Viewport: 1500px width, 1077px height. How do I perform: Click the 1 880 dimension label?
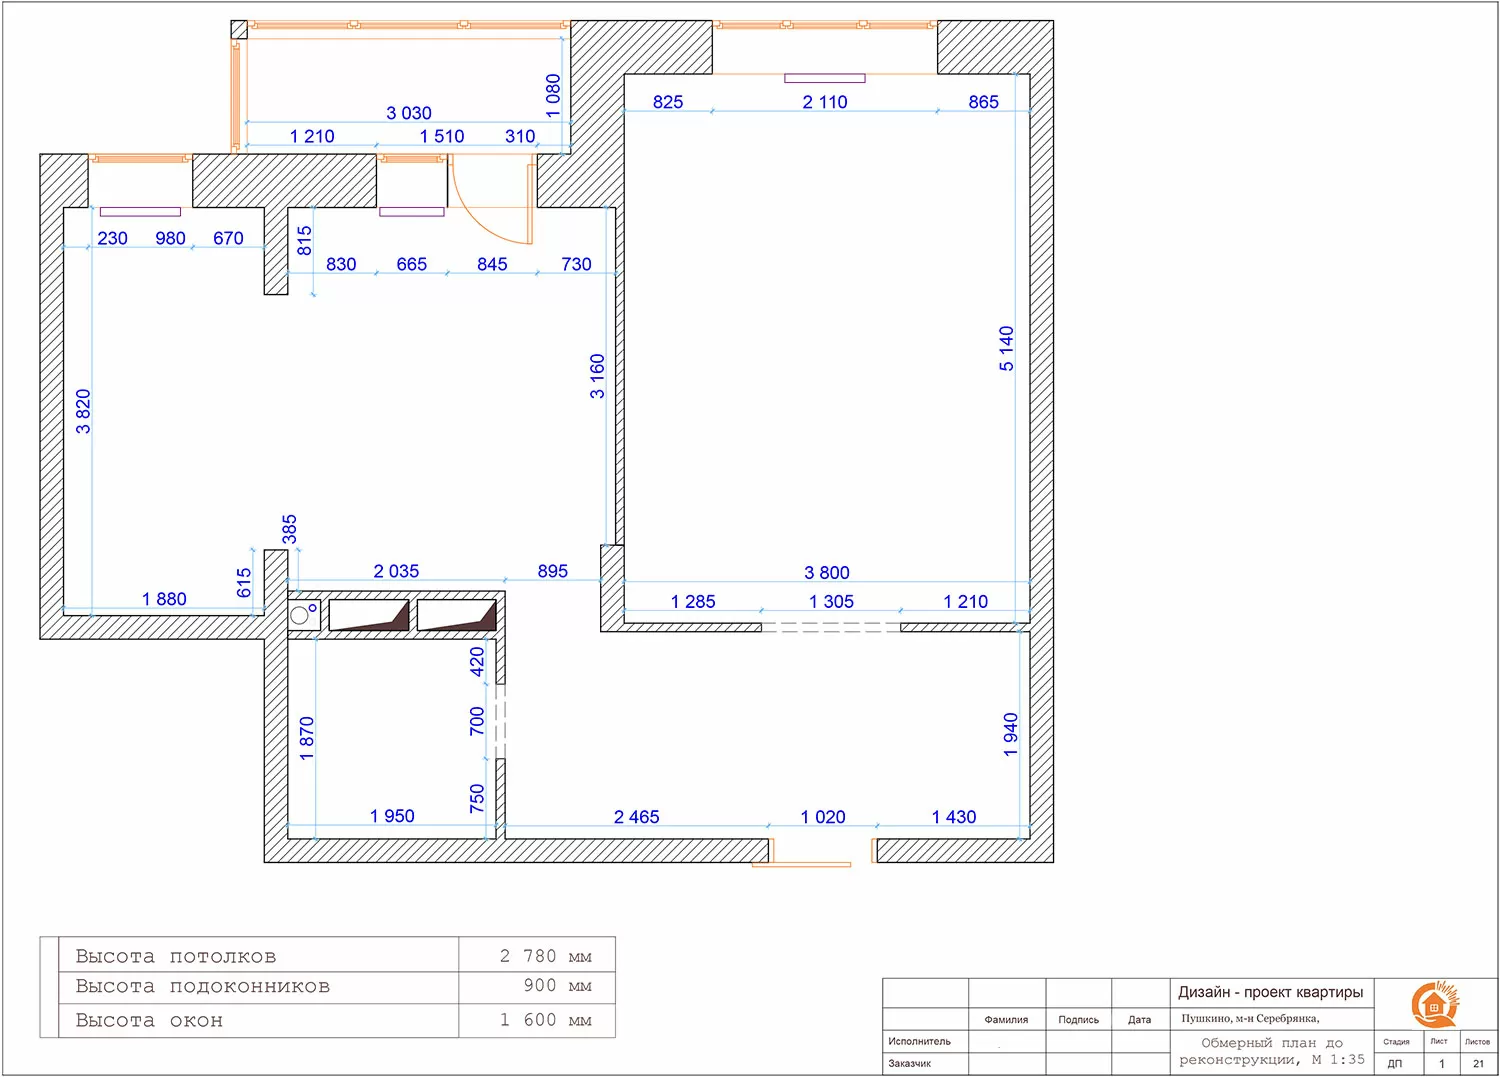click(x=164, y=599)
